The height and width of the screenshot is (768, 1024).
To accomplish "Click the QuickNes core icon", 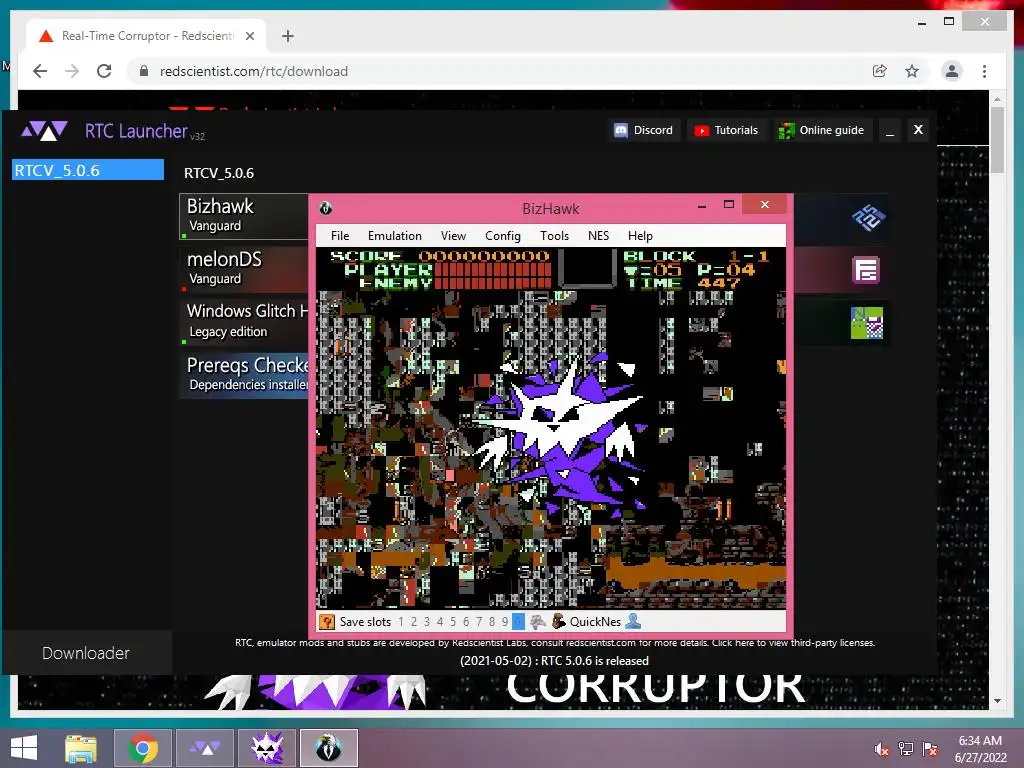I will [x=558, y=622].
